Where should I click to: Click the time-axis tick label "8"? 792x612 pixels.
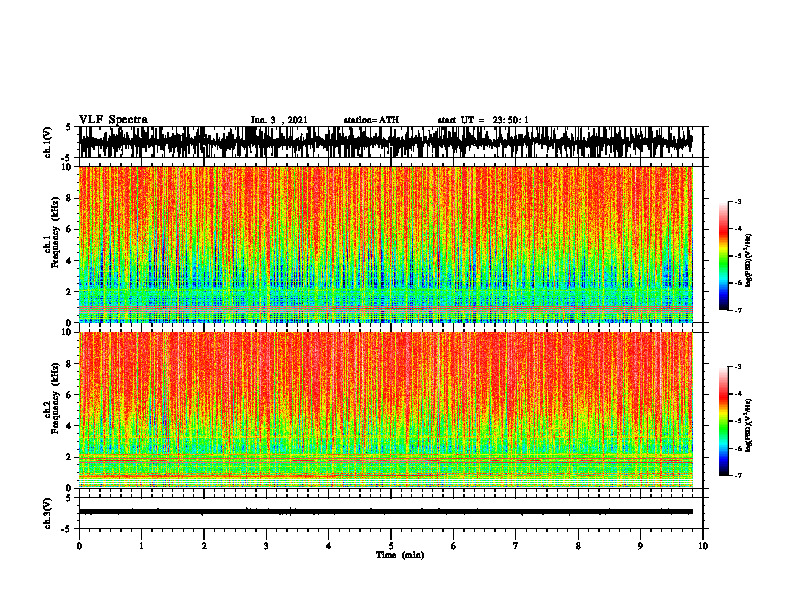(x=578, y=546)
